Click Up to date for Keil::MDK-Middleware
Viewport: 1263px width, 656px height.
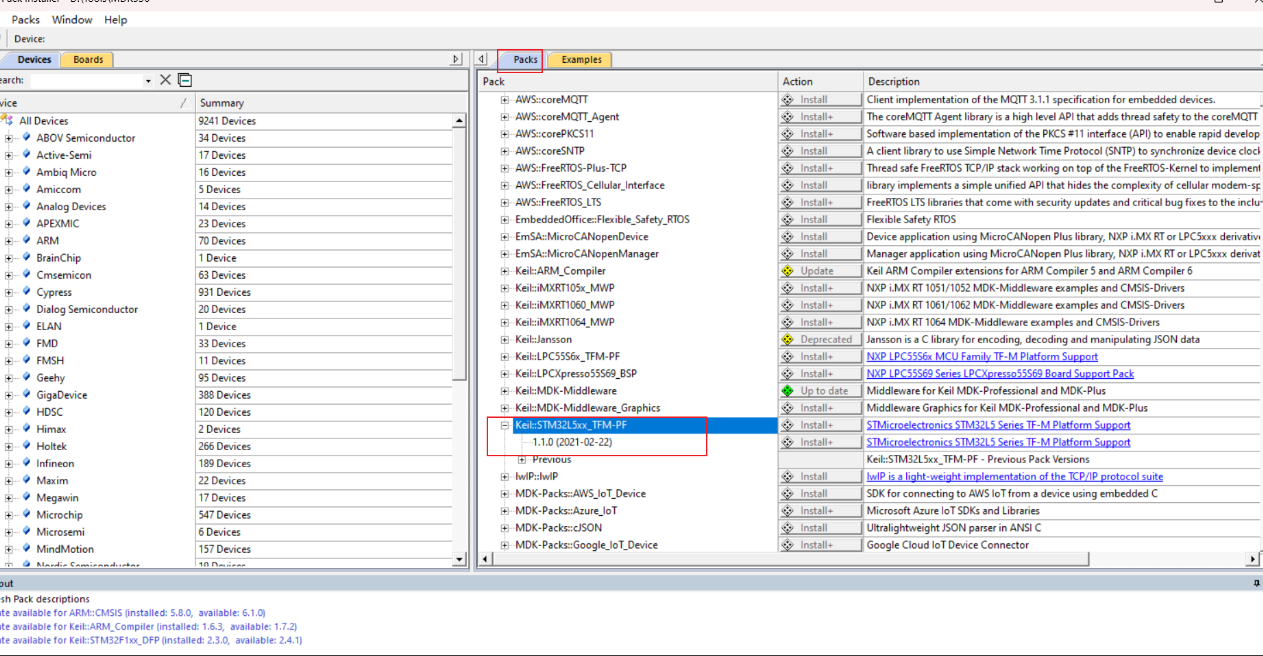[x=820, y=391]
